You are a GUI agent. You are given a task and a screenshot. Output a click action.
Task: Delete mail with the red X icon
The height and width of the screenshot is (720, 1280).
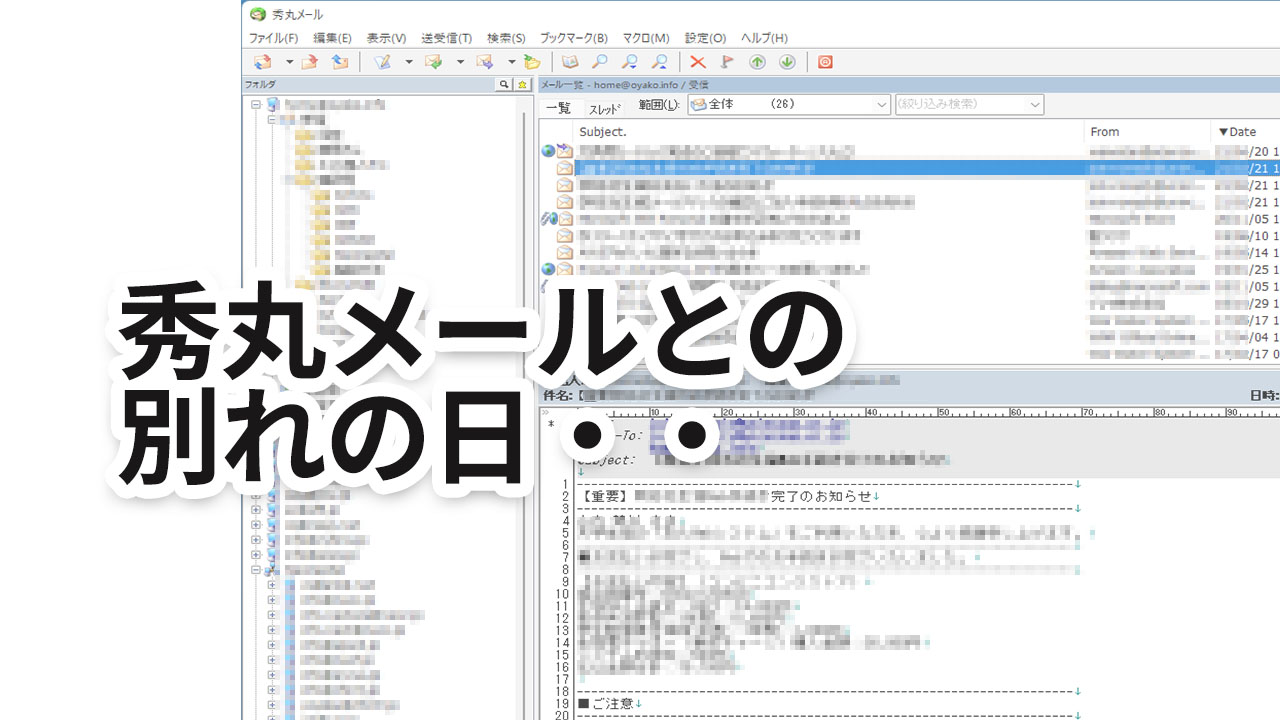tap(698, 62)
